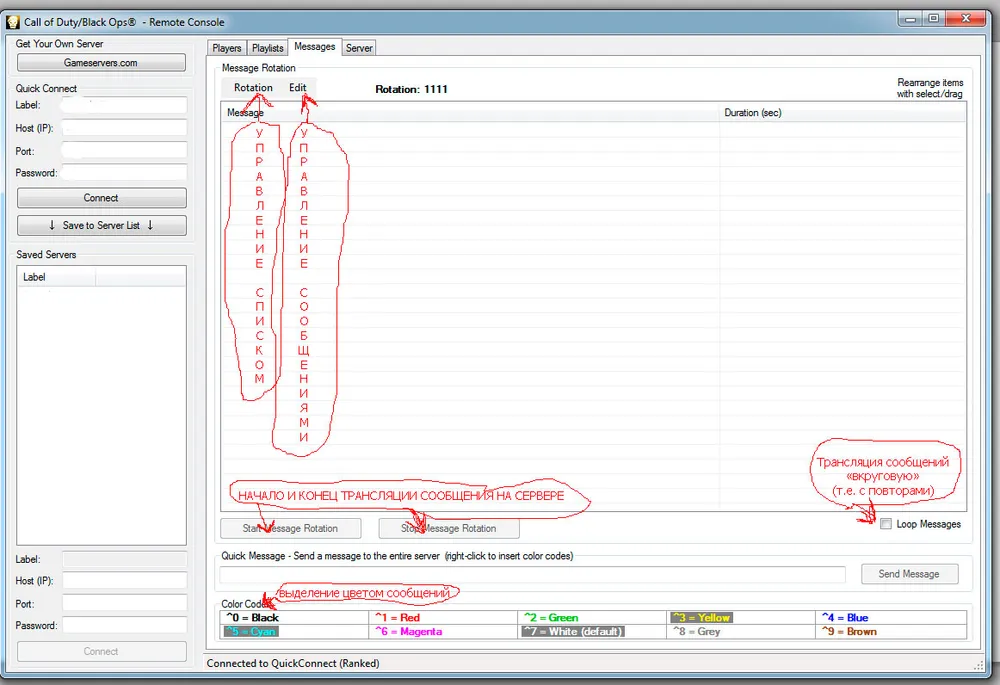Click Stop Message Rotation button
1000x685 pixels.
(448, 528)
